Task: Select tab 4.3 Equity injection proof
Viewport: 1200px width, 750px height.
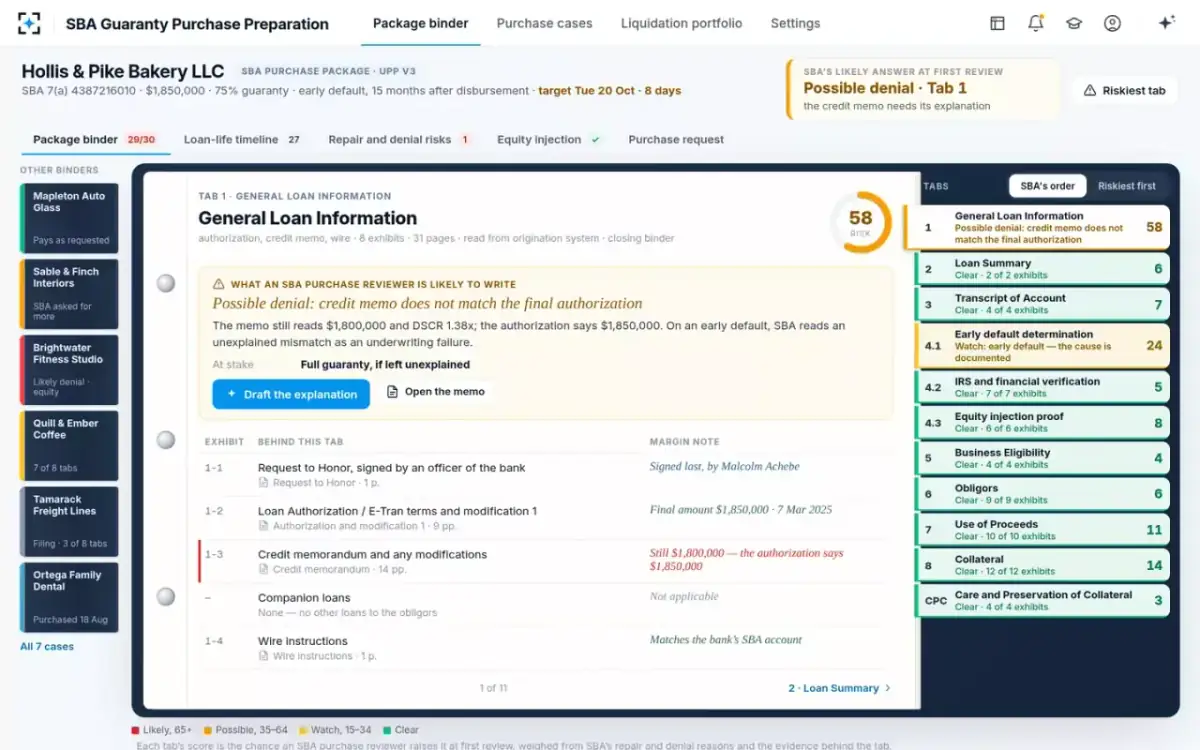Action: coord(1042,422)
